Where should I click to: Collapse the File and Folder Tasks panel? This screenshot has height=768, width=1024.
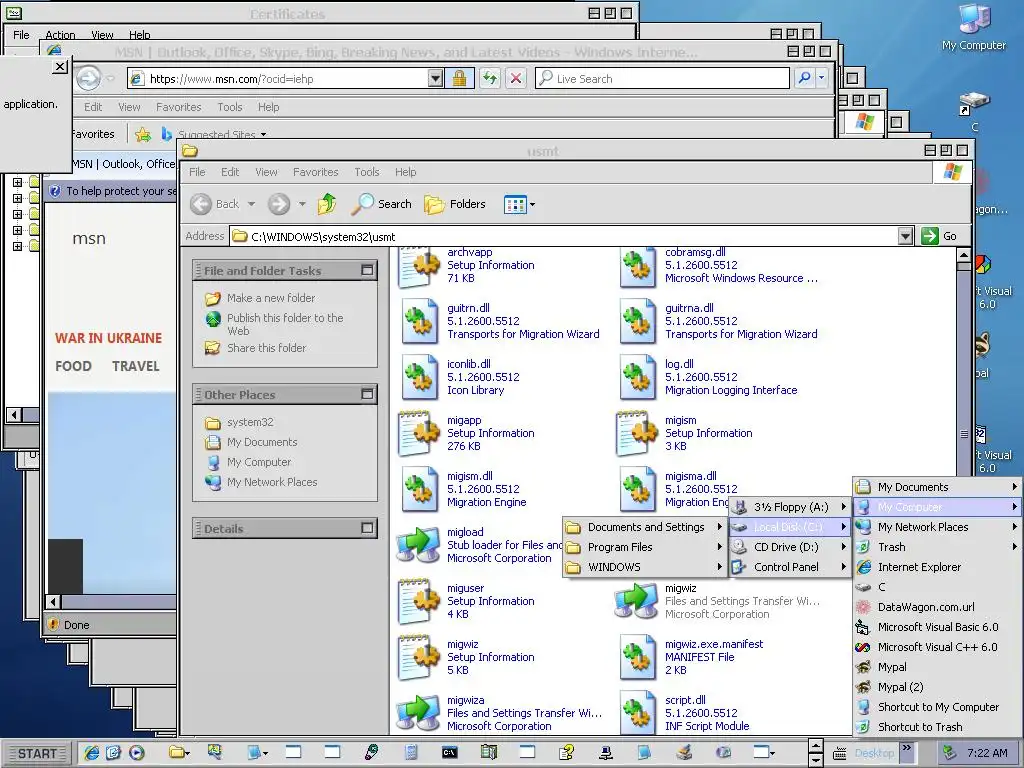(367, 270)
